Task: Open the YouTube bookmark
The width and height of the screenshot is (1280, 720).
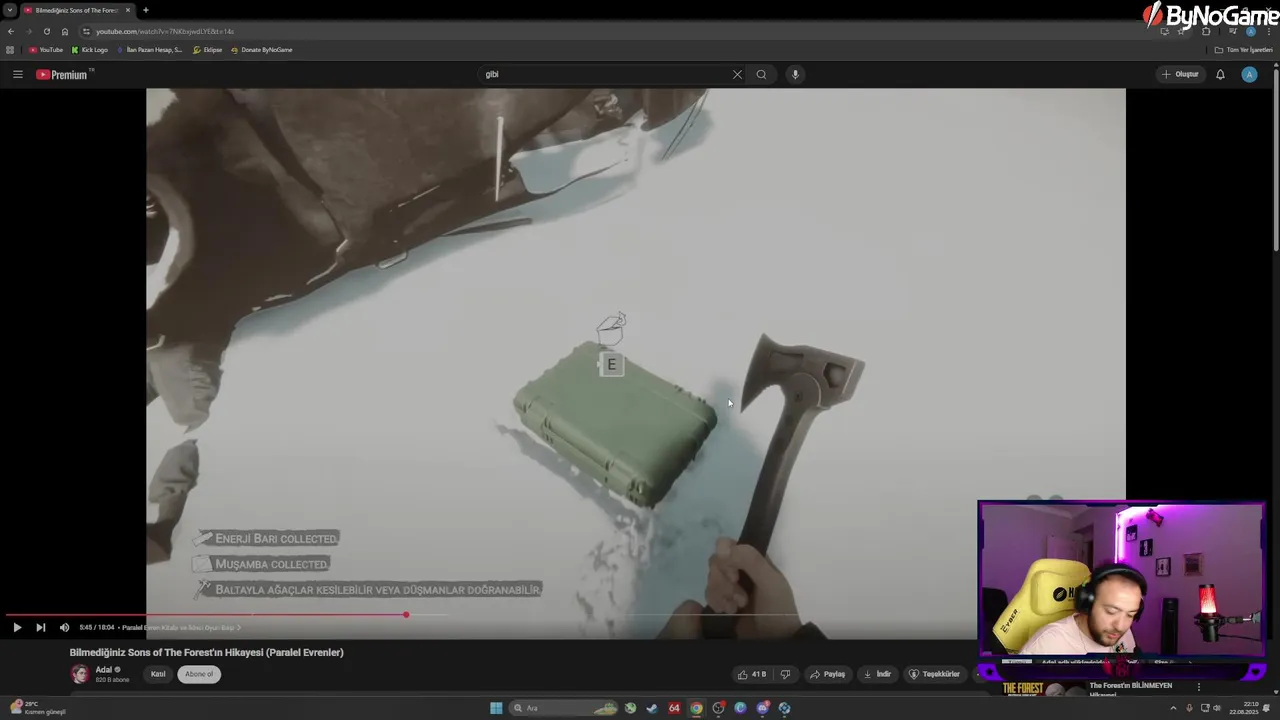Action: [x=46, y=50]
